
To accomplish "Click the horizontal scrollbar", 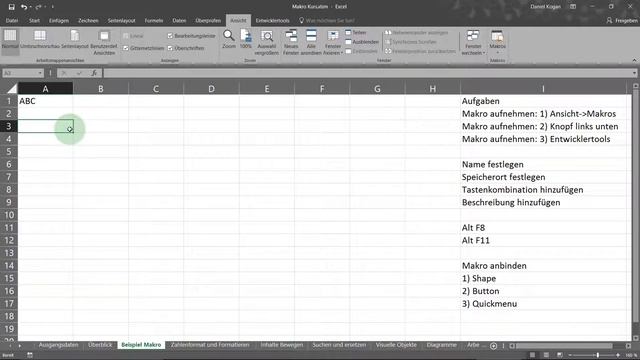I will [x=564, y=346].
